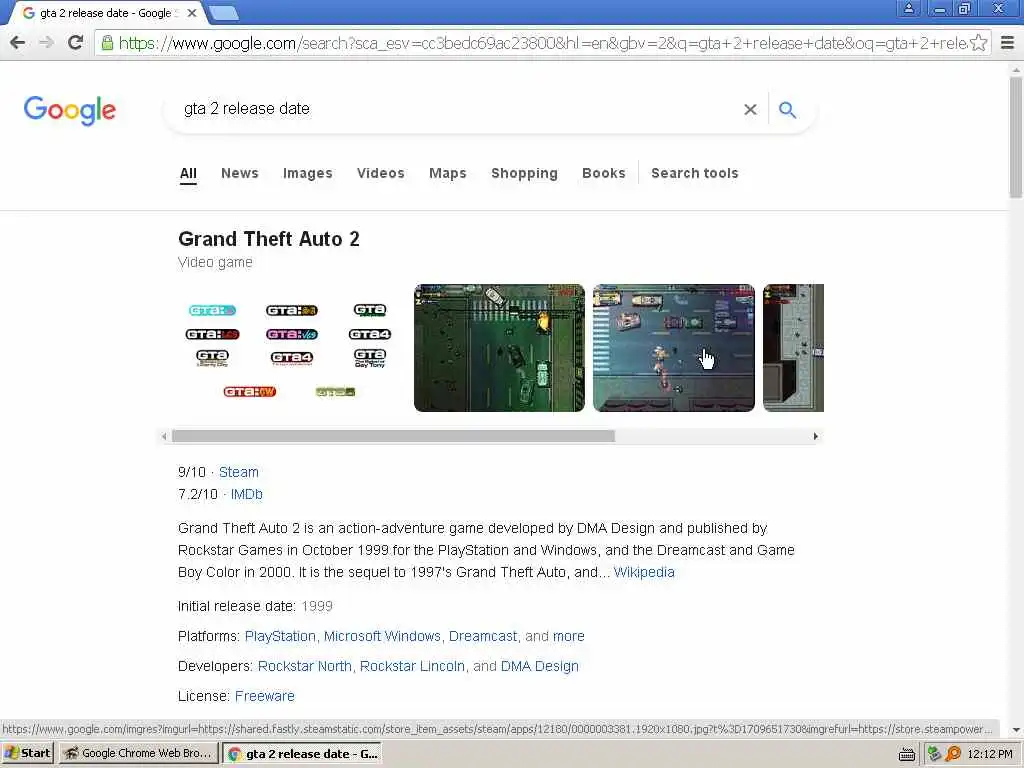Click the user profile icon in title bar
Screen dimensions: 1024x768
908,8
